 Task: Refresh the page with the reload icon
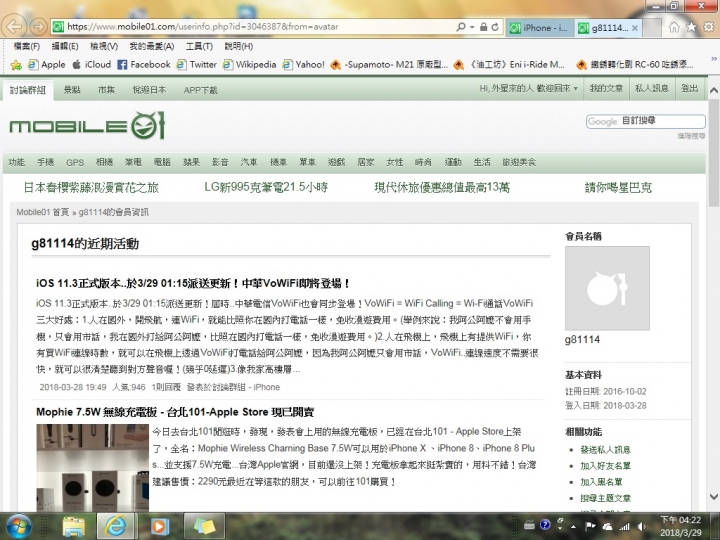(495, 27)
